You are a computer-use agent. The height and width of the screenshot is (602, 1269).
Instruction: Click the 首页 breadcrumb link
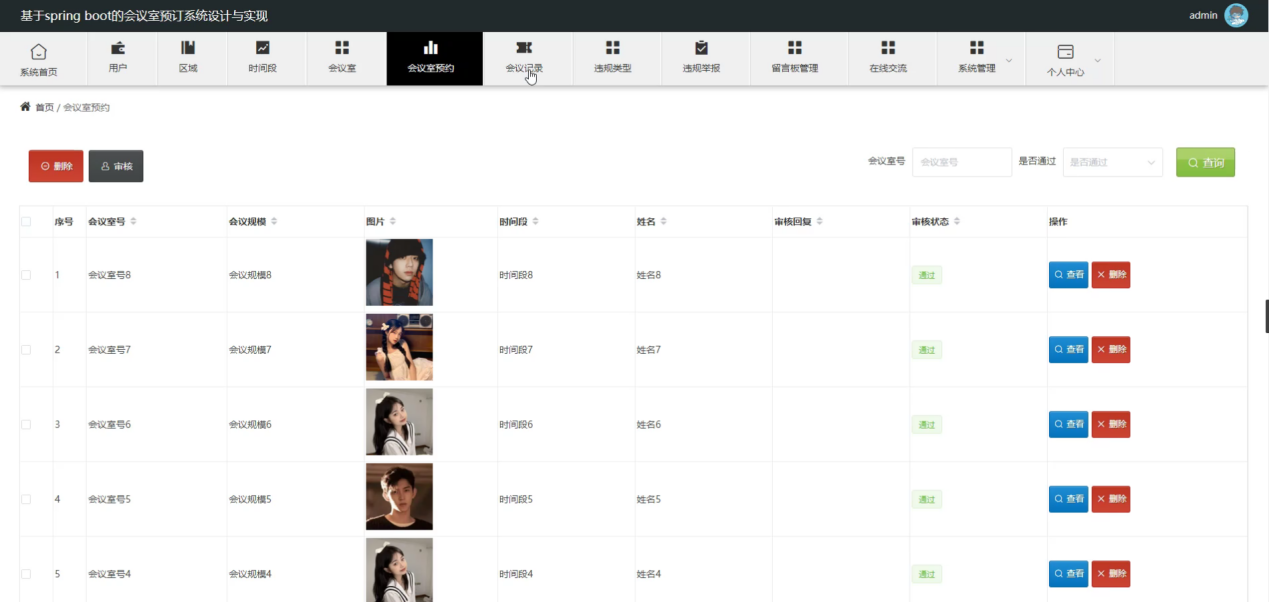44,107
